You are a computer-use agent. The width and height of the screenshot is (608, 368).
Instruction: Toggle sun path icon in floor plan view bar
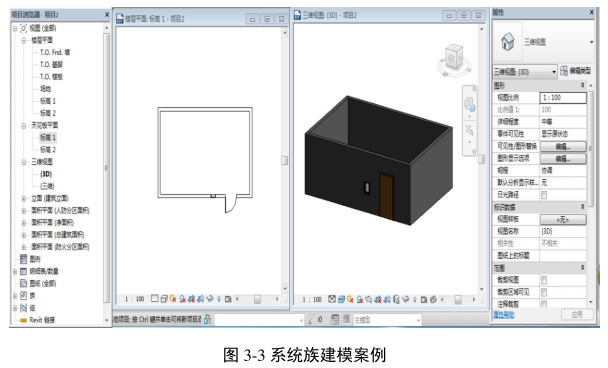tap(173, 299)
